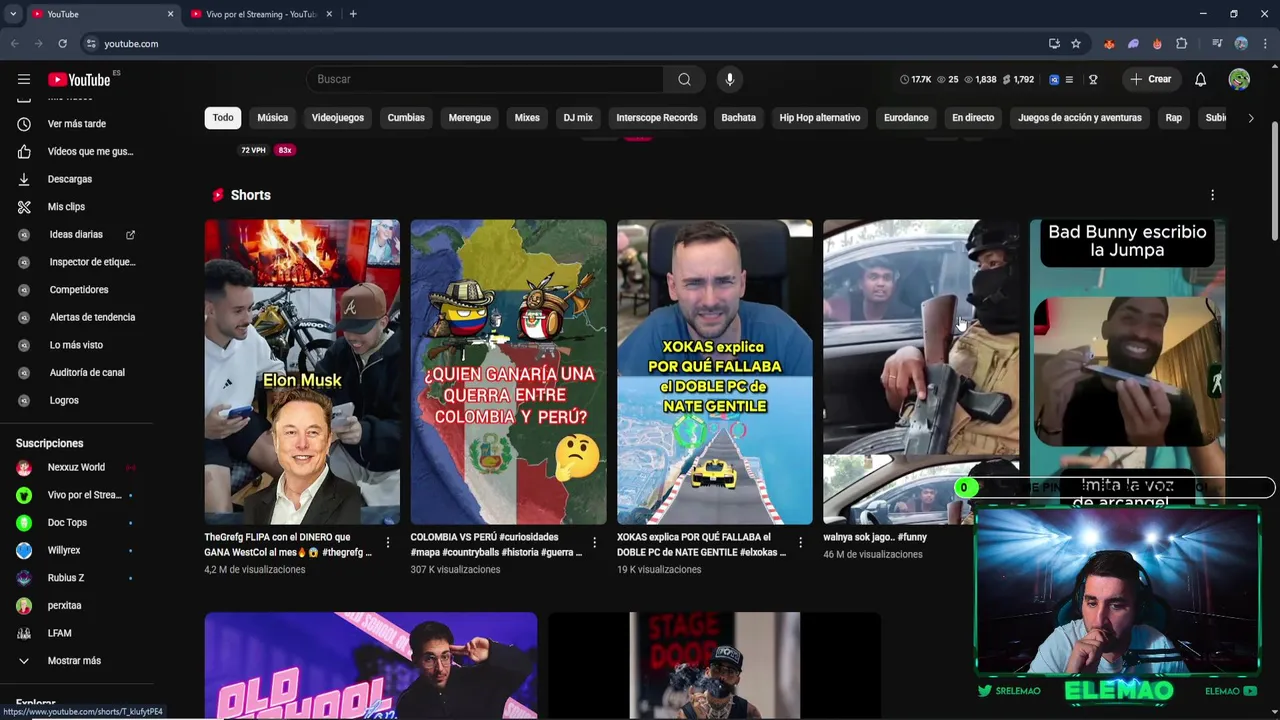Viewport: 1280px width, 720px height.
Task: Filter by Interscope Records chip
Action: (657, 118)
